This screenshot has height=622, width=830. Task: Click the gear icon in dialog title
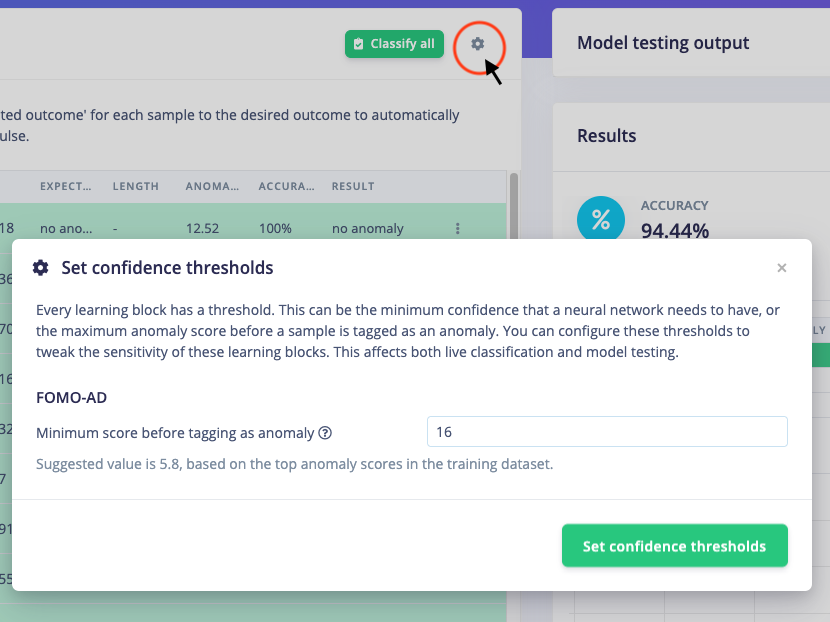click(x=41, y=268)
